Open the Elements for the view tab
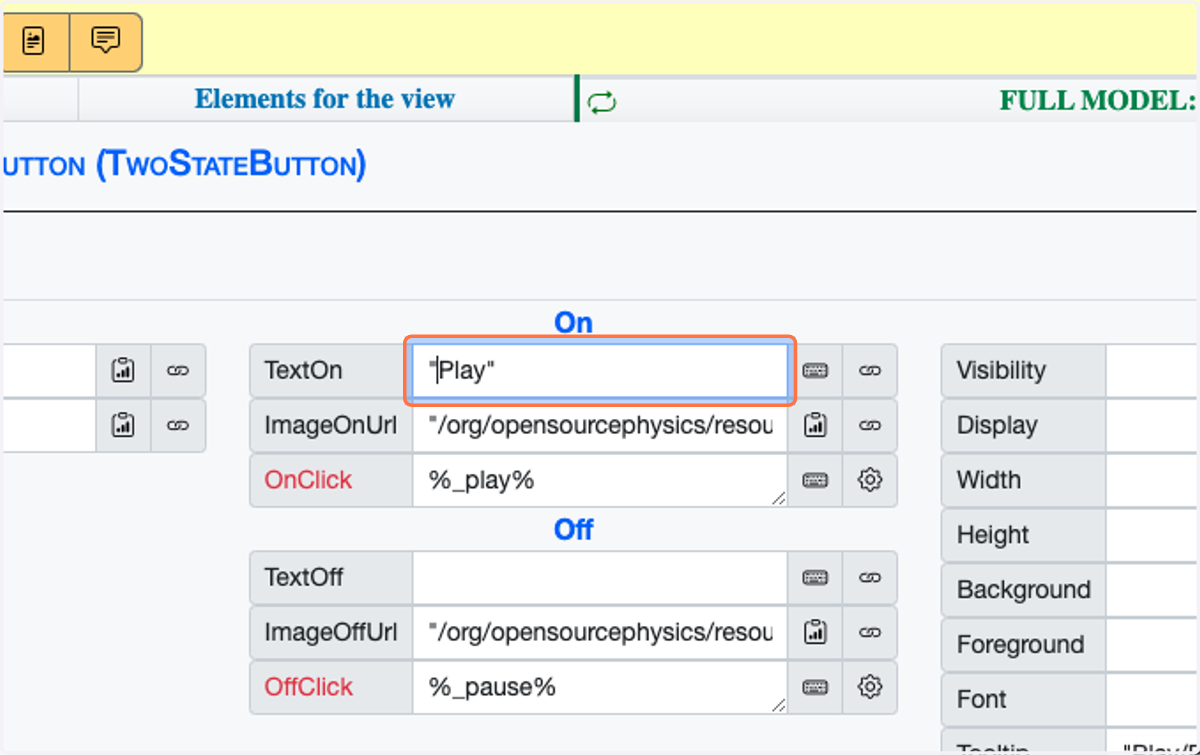Image resolution: width=1200 pixels, height=755 pixels. (325, 99)
